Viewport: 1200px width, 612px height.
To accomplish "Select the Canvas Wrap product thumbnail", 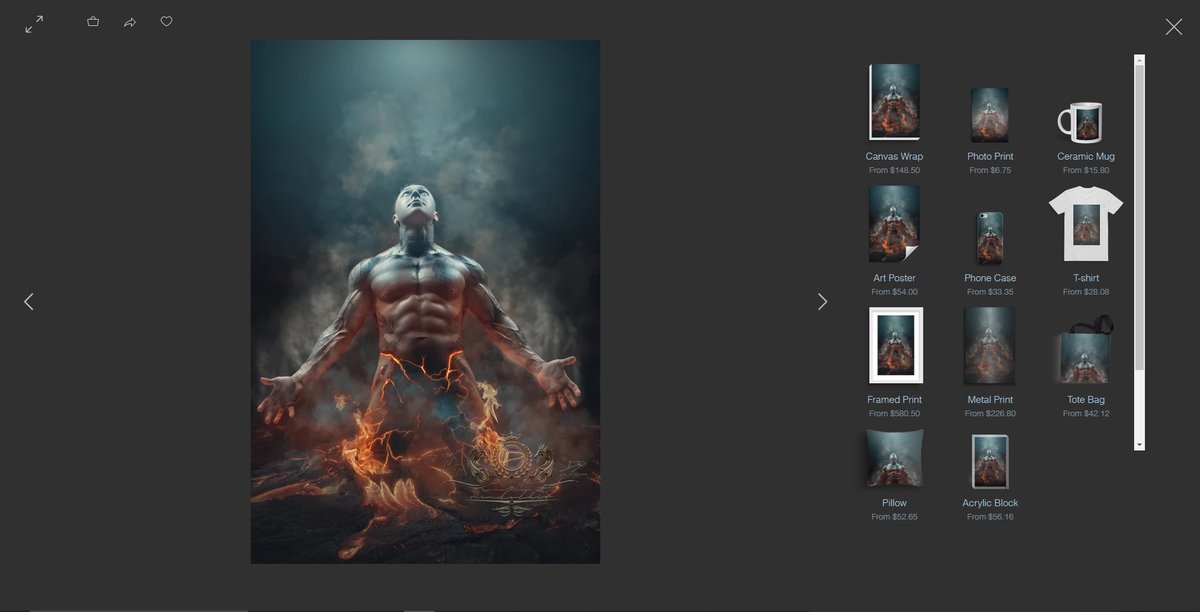I will 895,103.
